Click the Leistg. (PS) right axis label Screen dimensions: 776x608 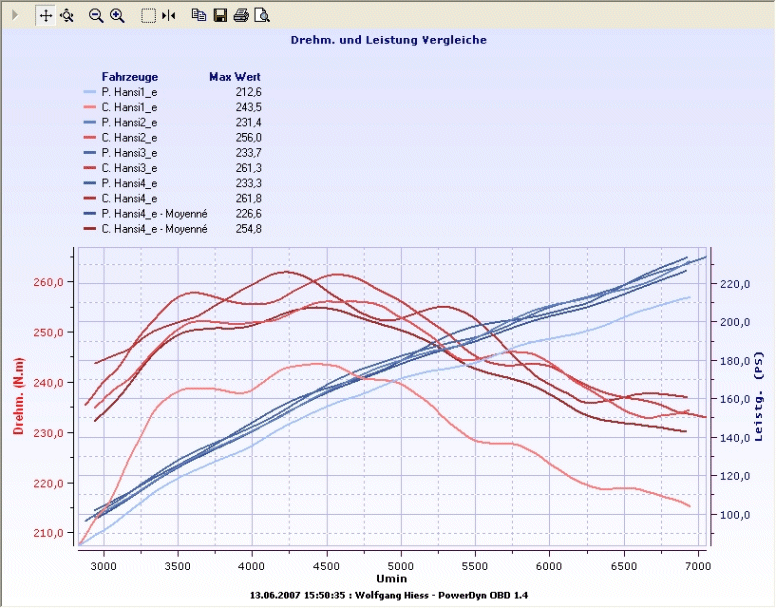tap(759, 395)
